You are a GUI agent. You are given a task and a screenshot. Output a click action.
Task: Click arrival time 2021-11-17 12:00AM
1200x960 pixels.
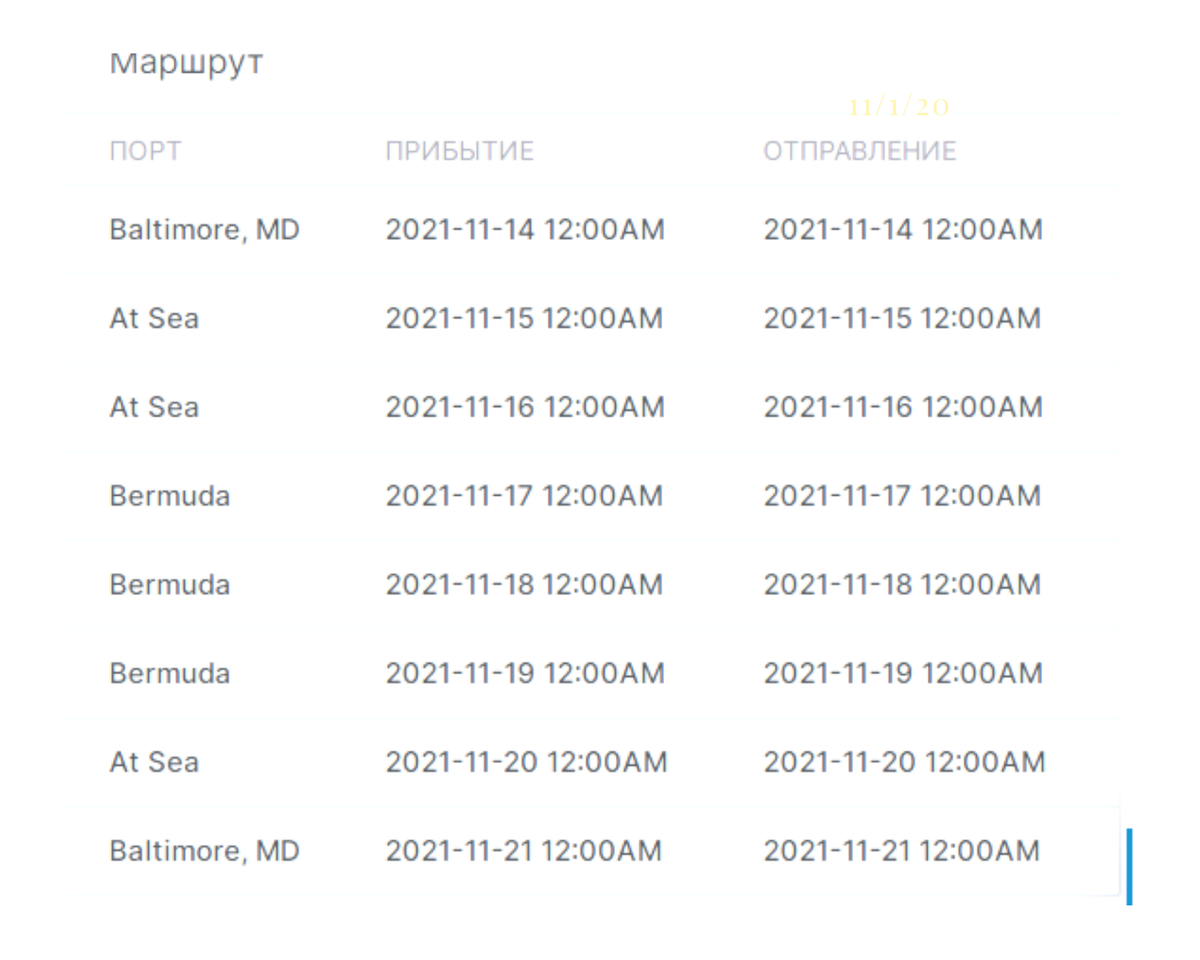coord(525,496)
